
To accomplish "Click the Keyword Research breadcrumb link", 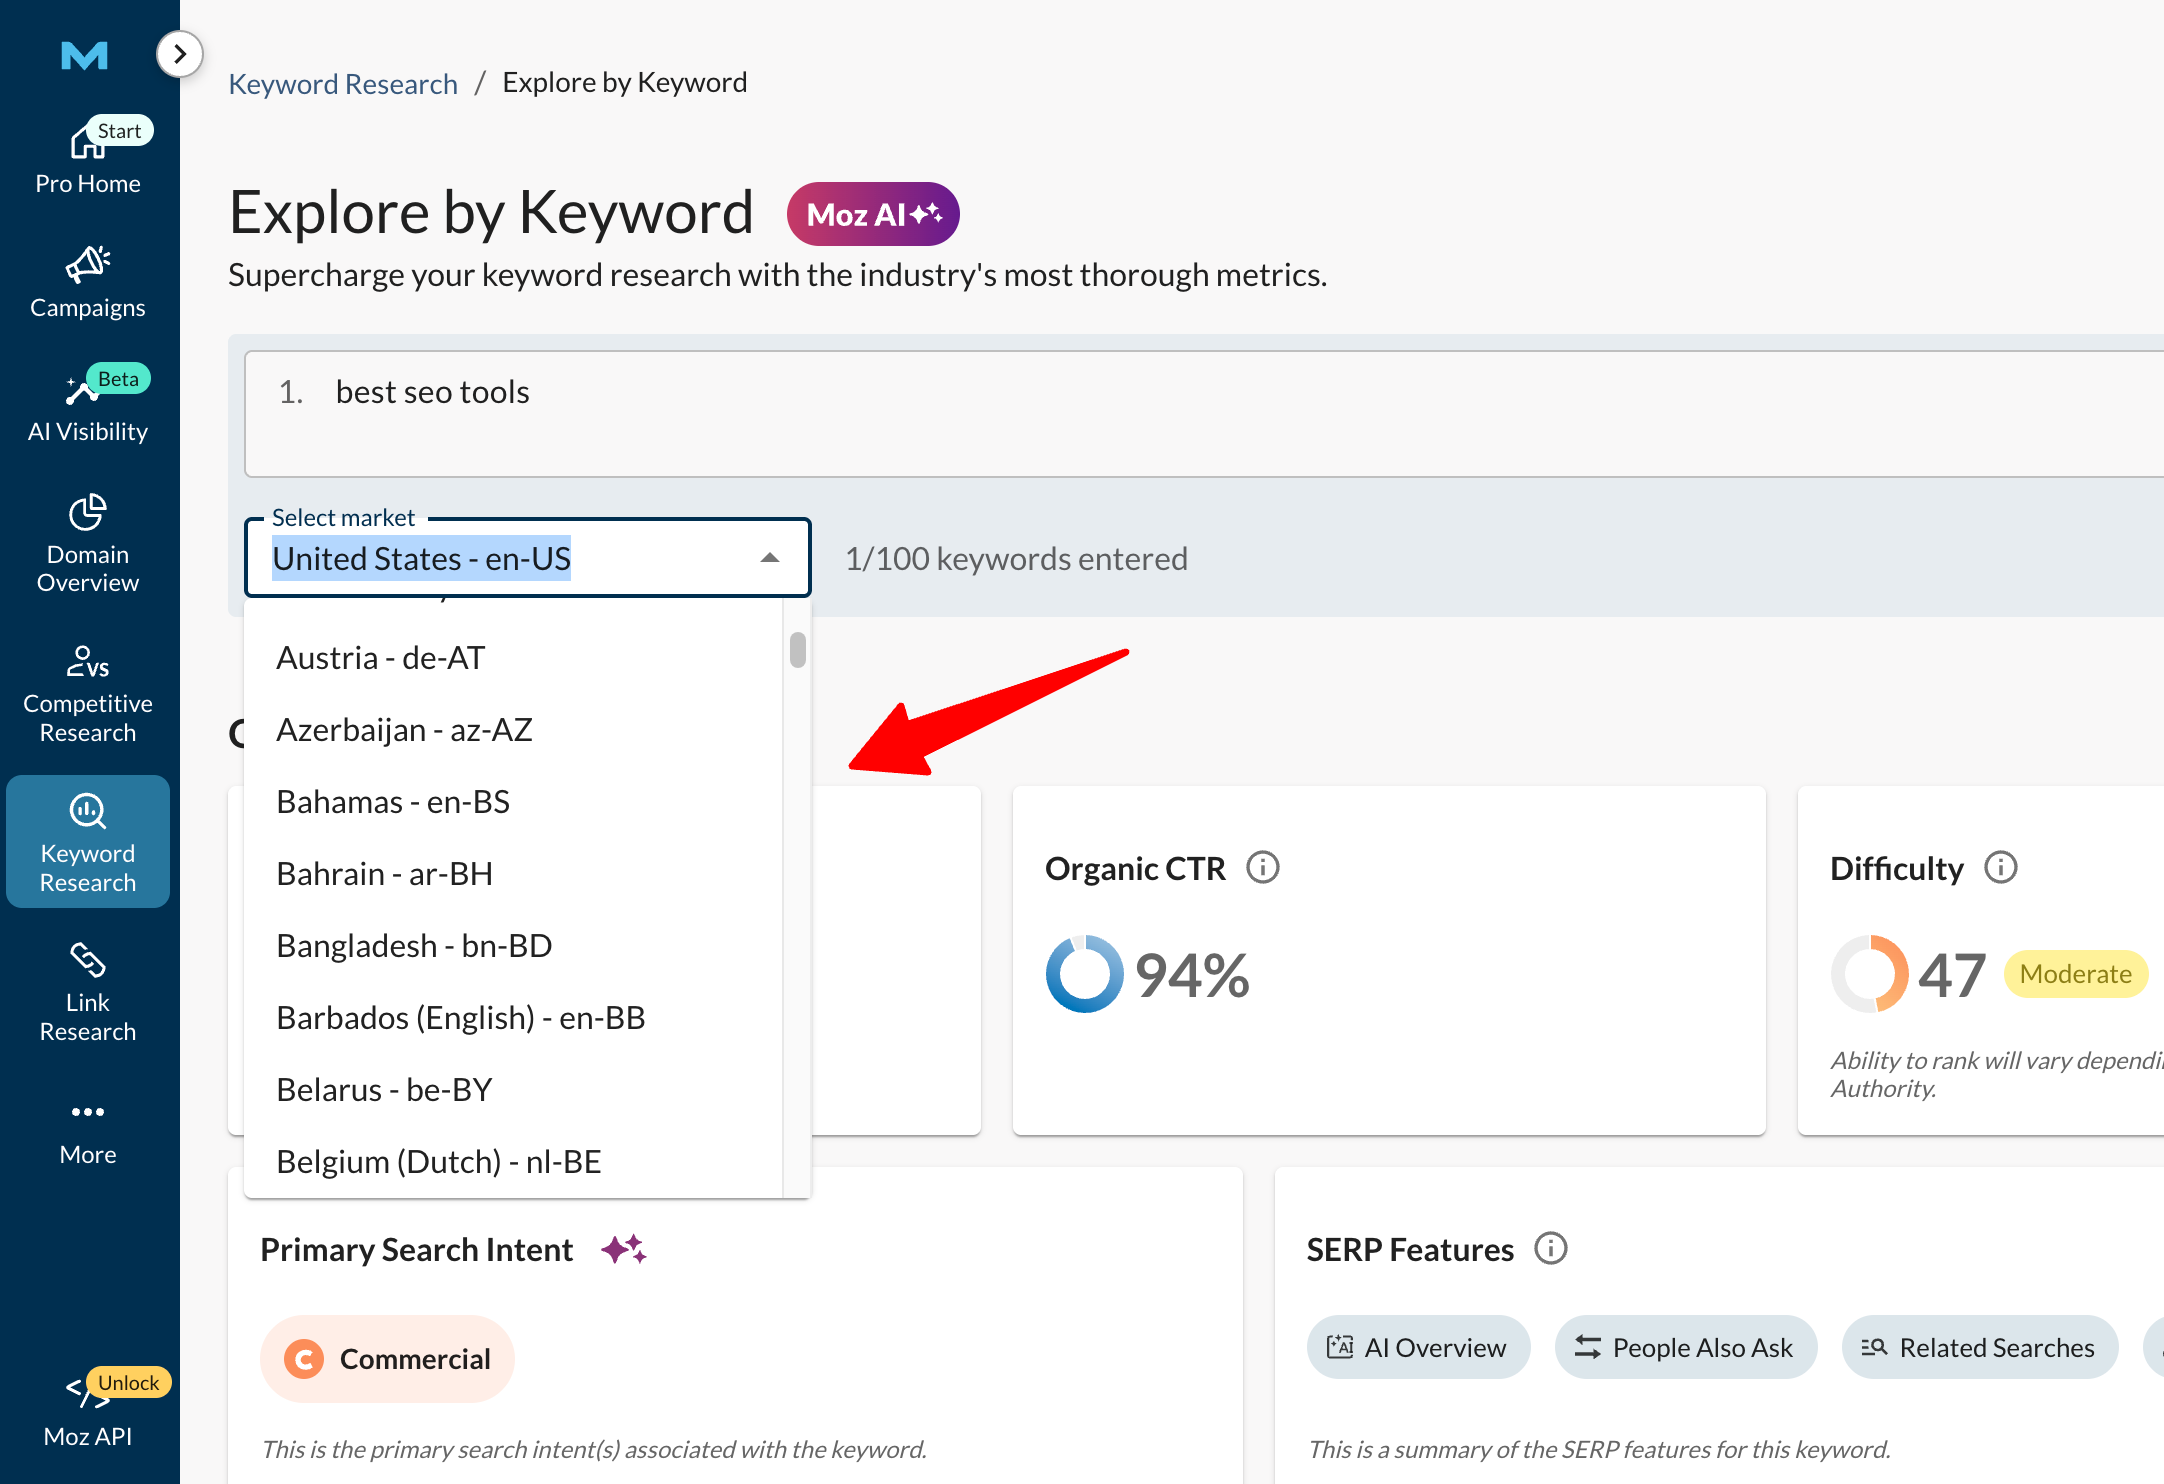I will click(343, 83).
